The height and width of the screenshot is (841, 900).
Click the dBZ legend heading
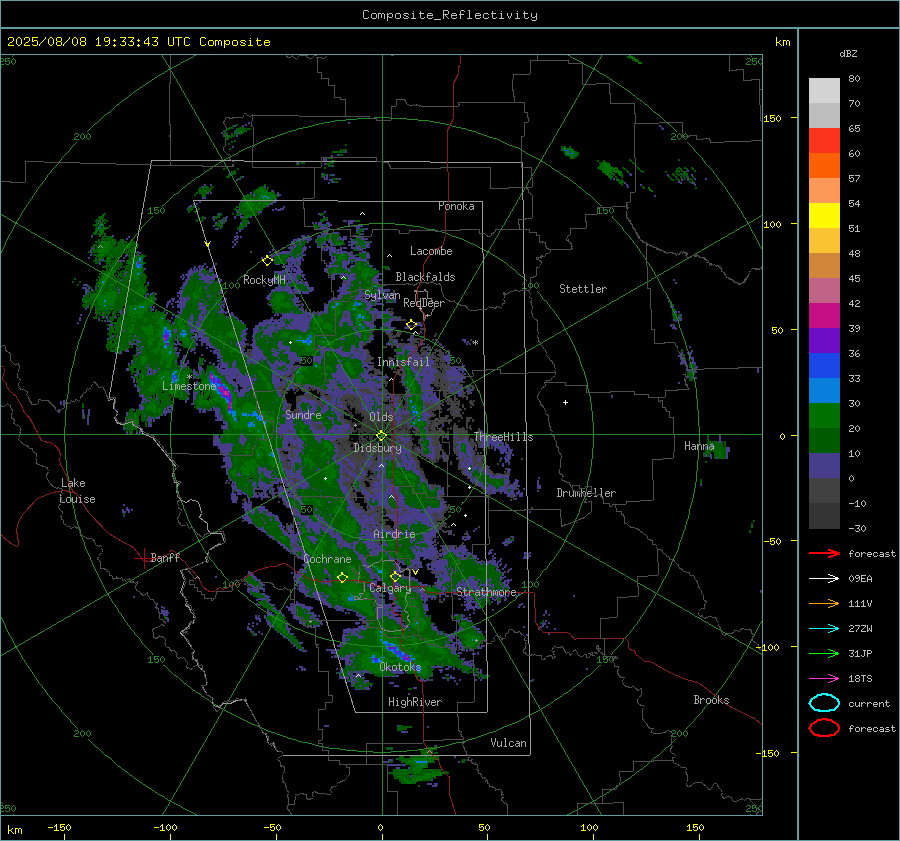[x=848, y=53]
